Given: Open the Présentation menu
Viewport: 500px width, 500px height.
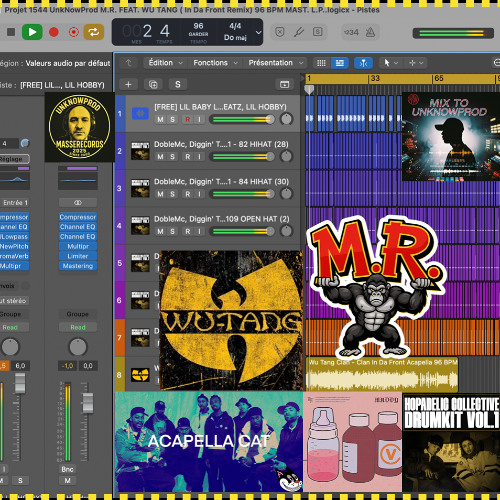Looking at the screenshot, I should point(276,63).
